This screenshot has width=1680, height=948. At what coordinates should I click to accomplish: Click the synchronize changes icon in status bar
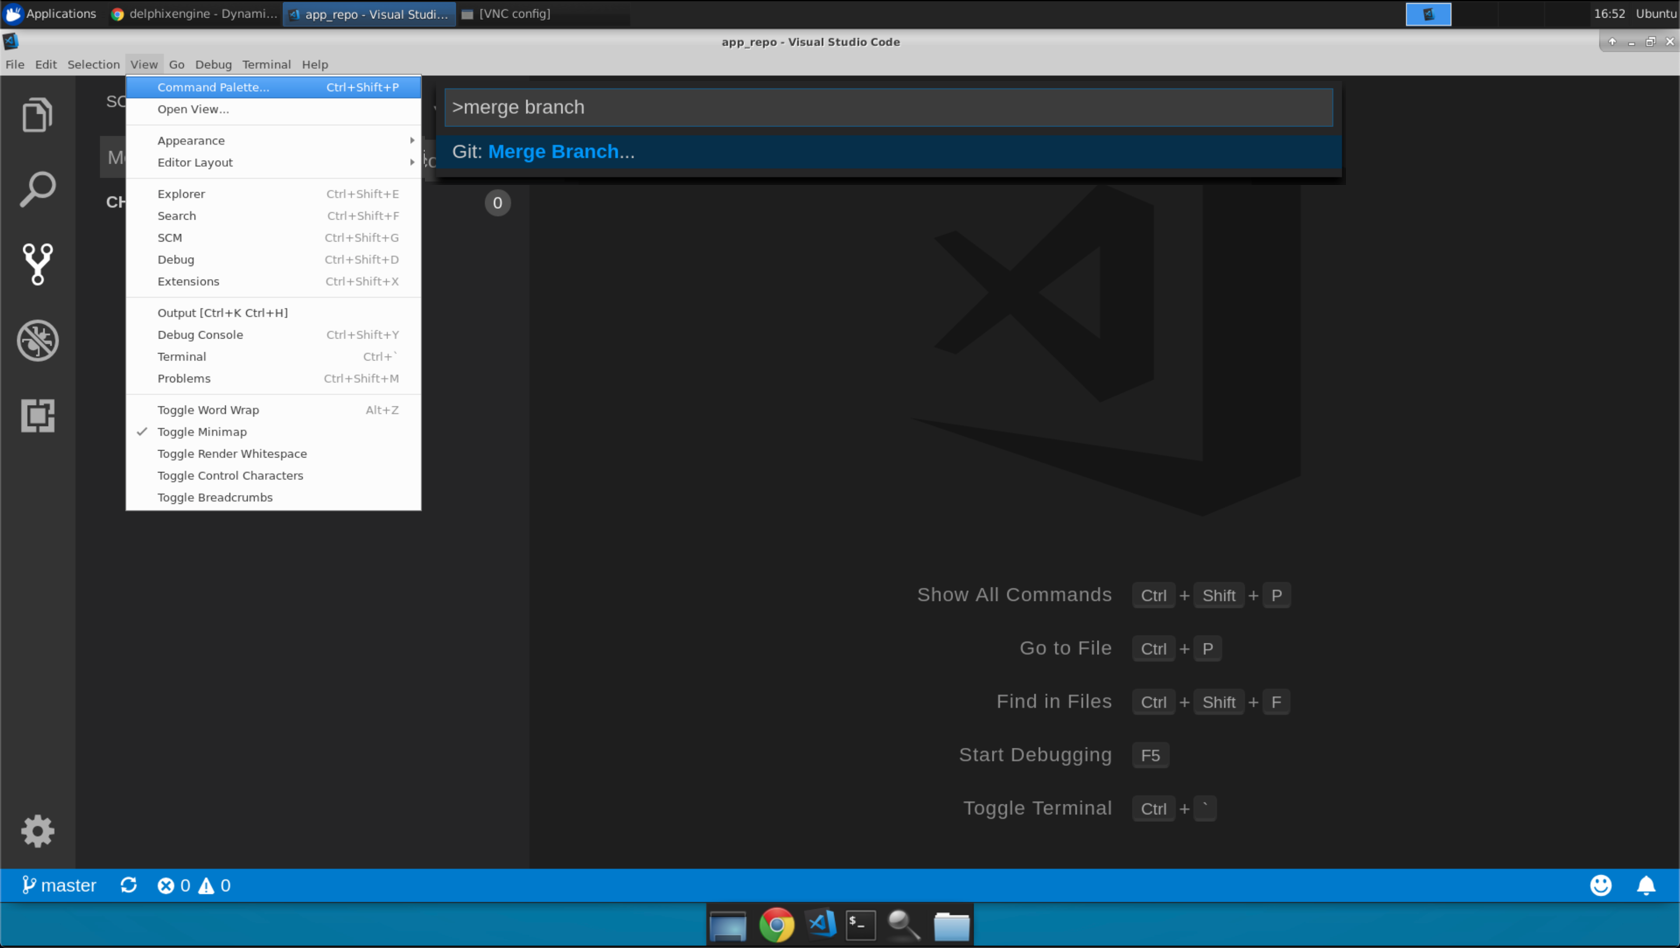(129, 886)
